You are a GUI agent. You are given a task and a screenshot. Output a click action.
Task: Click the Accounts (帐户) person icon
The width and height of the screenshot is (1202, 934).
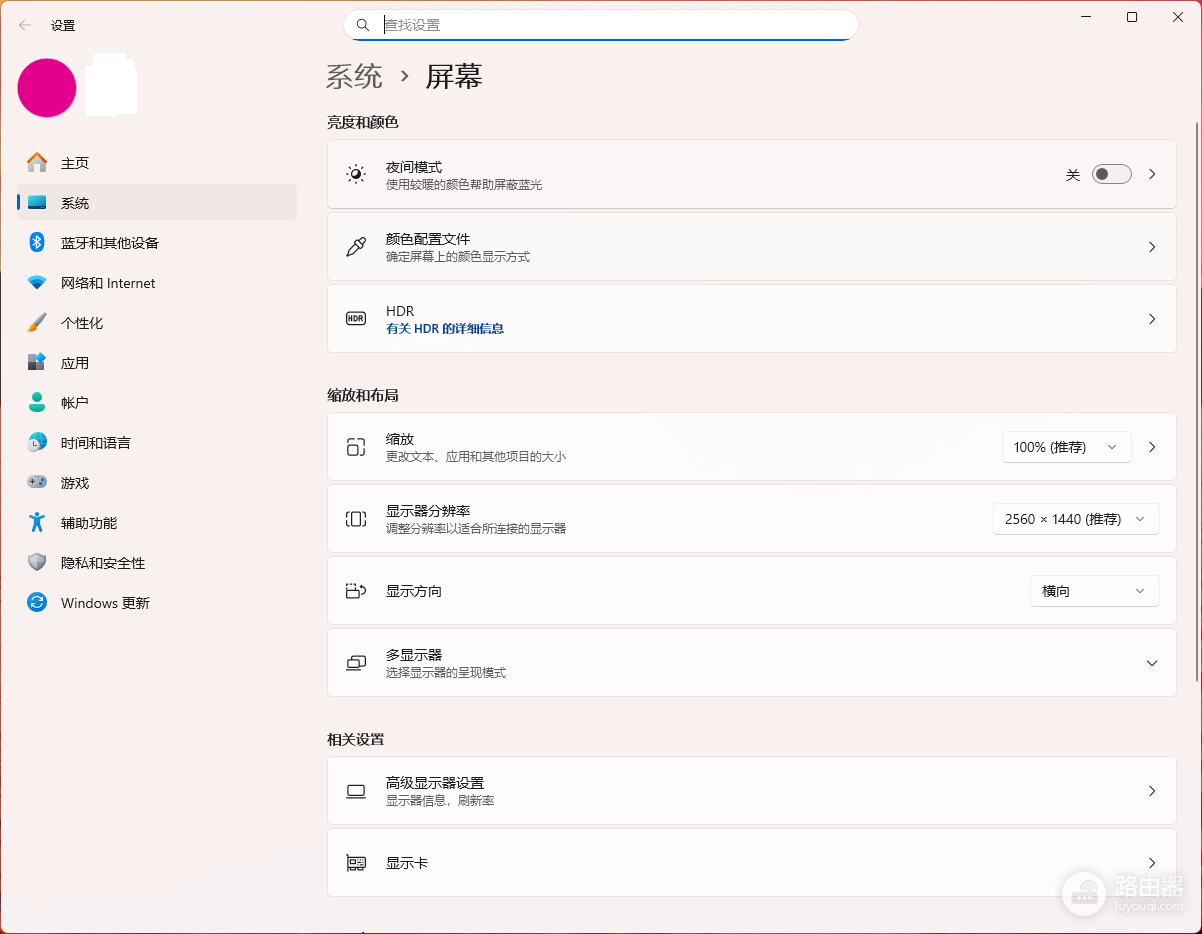[x=37, y=402]
